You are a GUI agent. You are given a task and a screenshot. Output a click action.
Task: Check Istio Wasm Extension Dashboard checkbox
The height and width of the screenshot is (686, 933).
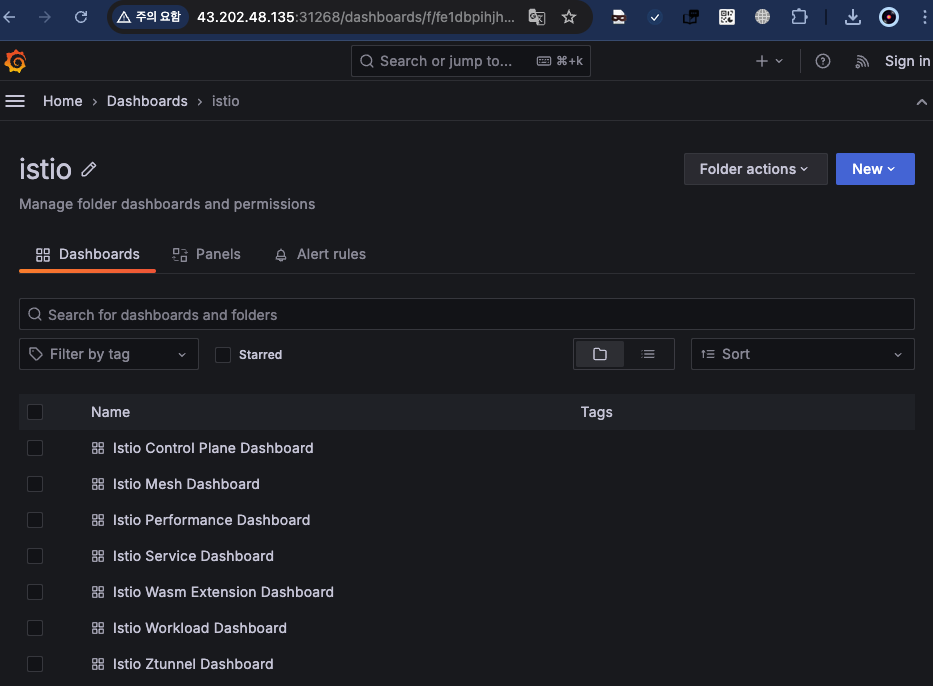pyautogui.click(x=35, y=592)
